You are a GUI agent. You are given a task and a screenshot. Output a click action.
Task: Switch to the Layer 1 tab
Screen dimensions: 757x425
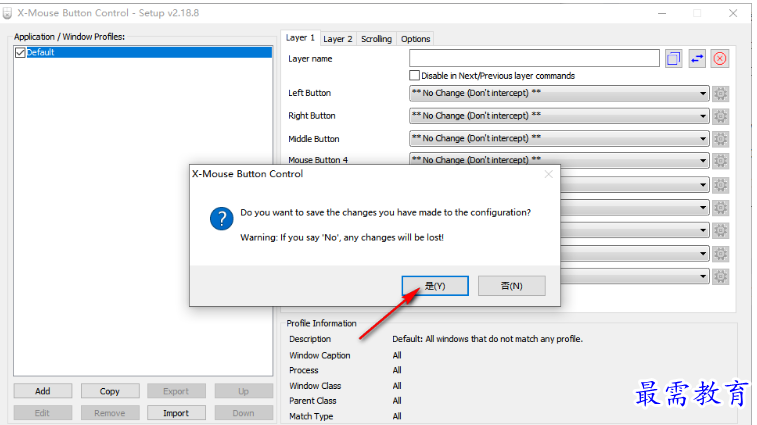(300, 38)
